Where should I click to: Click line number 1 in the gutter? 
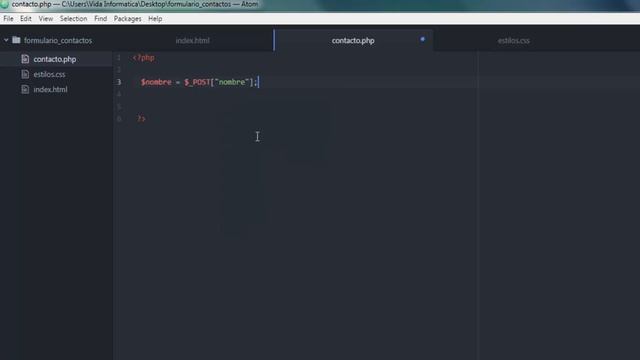point(119,58)
